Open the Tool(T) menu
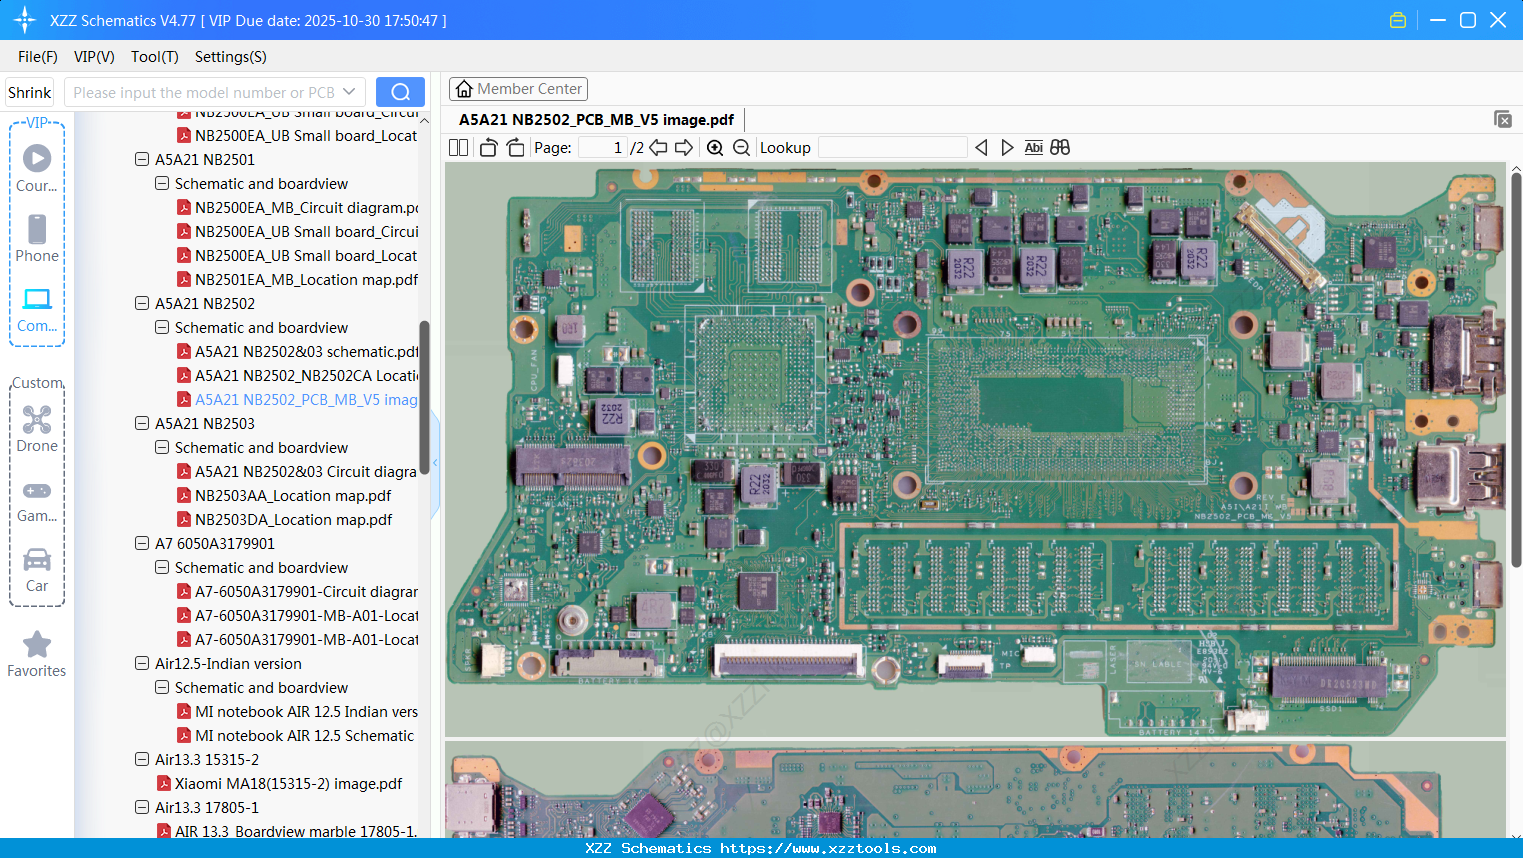 (155, 57)
